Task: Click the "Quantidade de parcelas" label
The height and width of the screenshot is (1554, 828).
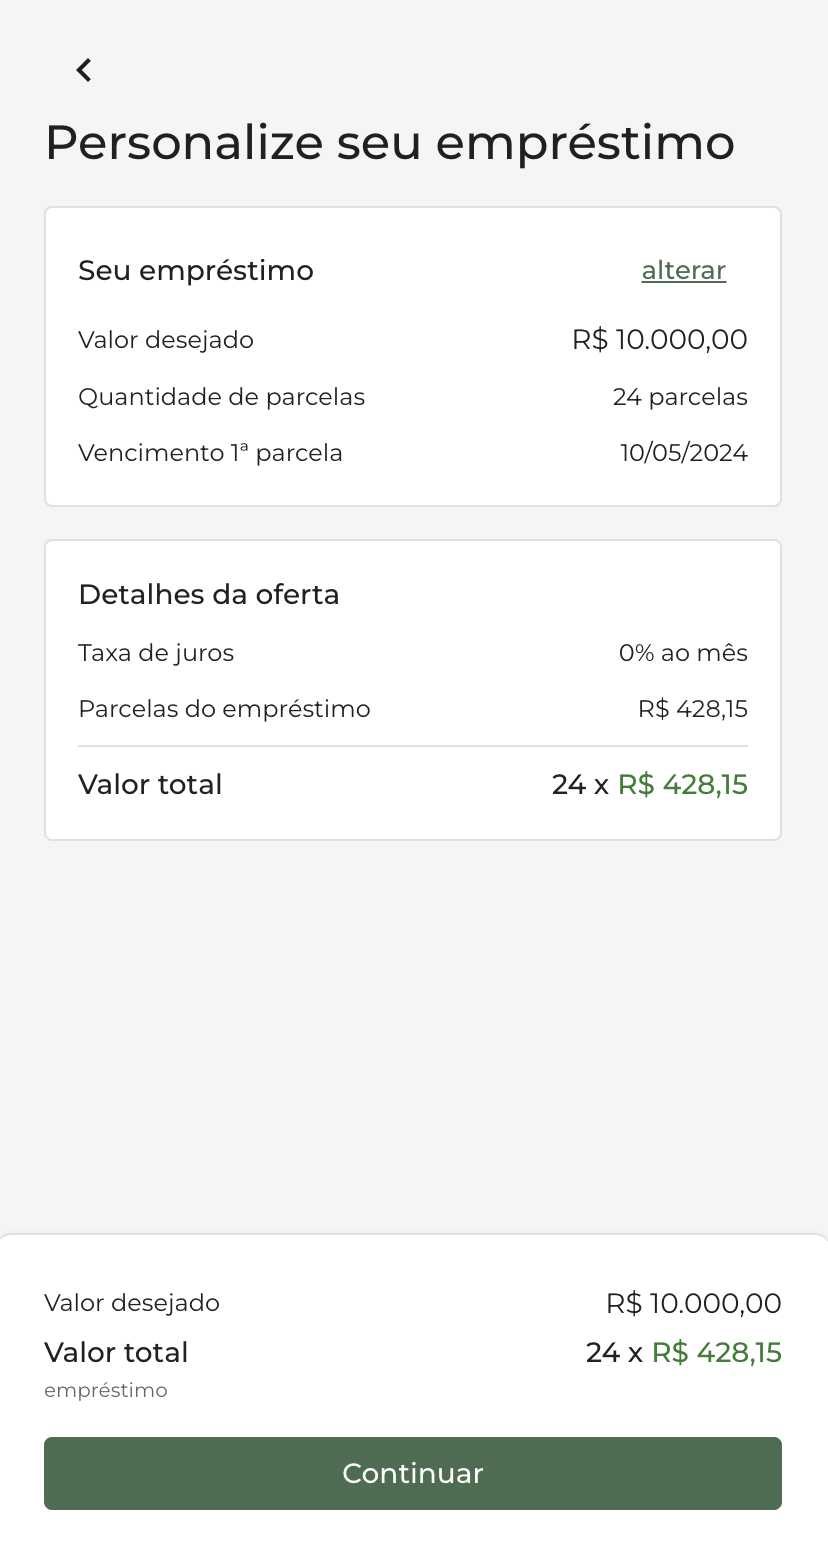Action: (221, 397)
